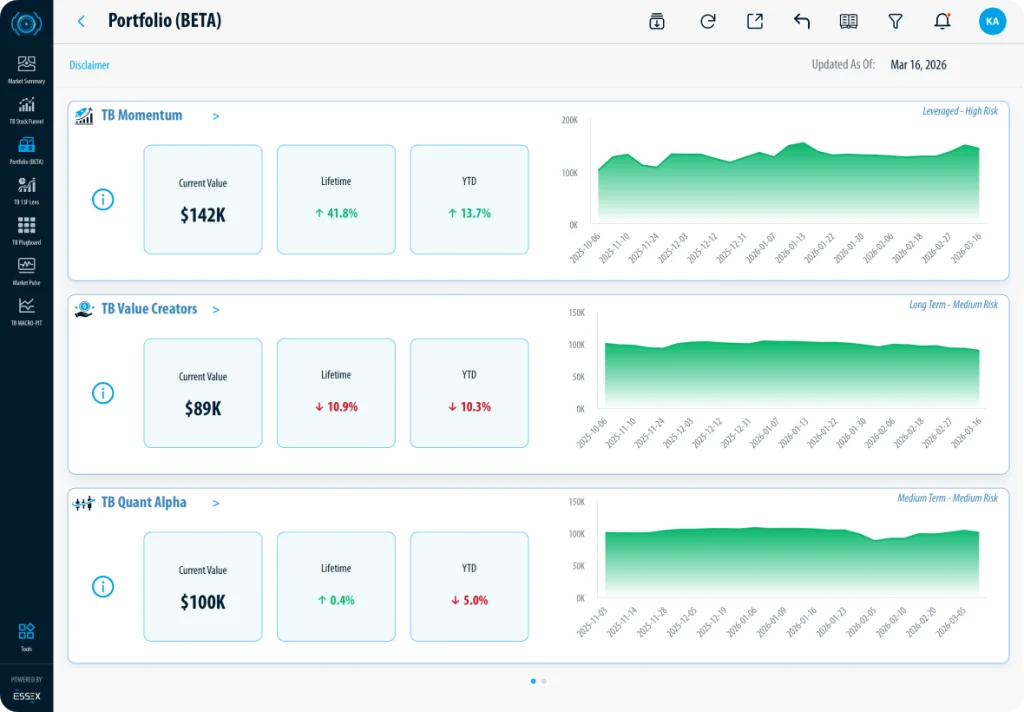
Task: Click the download icon in top toolbar
Action: (657, 21)
